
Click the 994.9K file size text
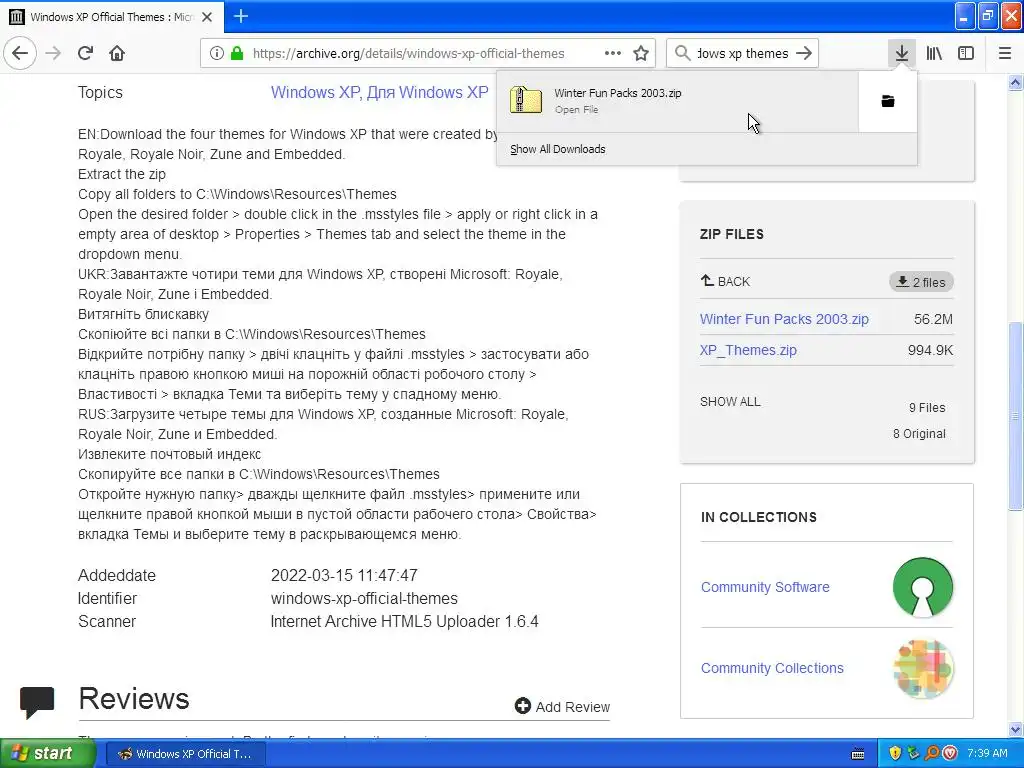click(x=930, y=350)
